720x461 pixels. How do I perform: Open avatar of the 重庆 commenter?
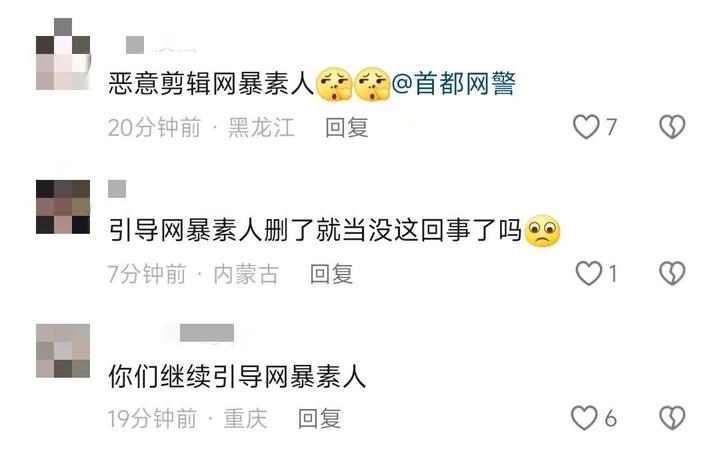point(63,351)
